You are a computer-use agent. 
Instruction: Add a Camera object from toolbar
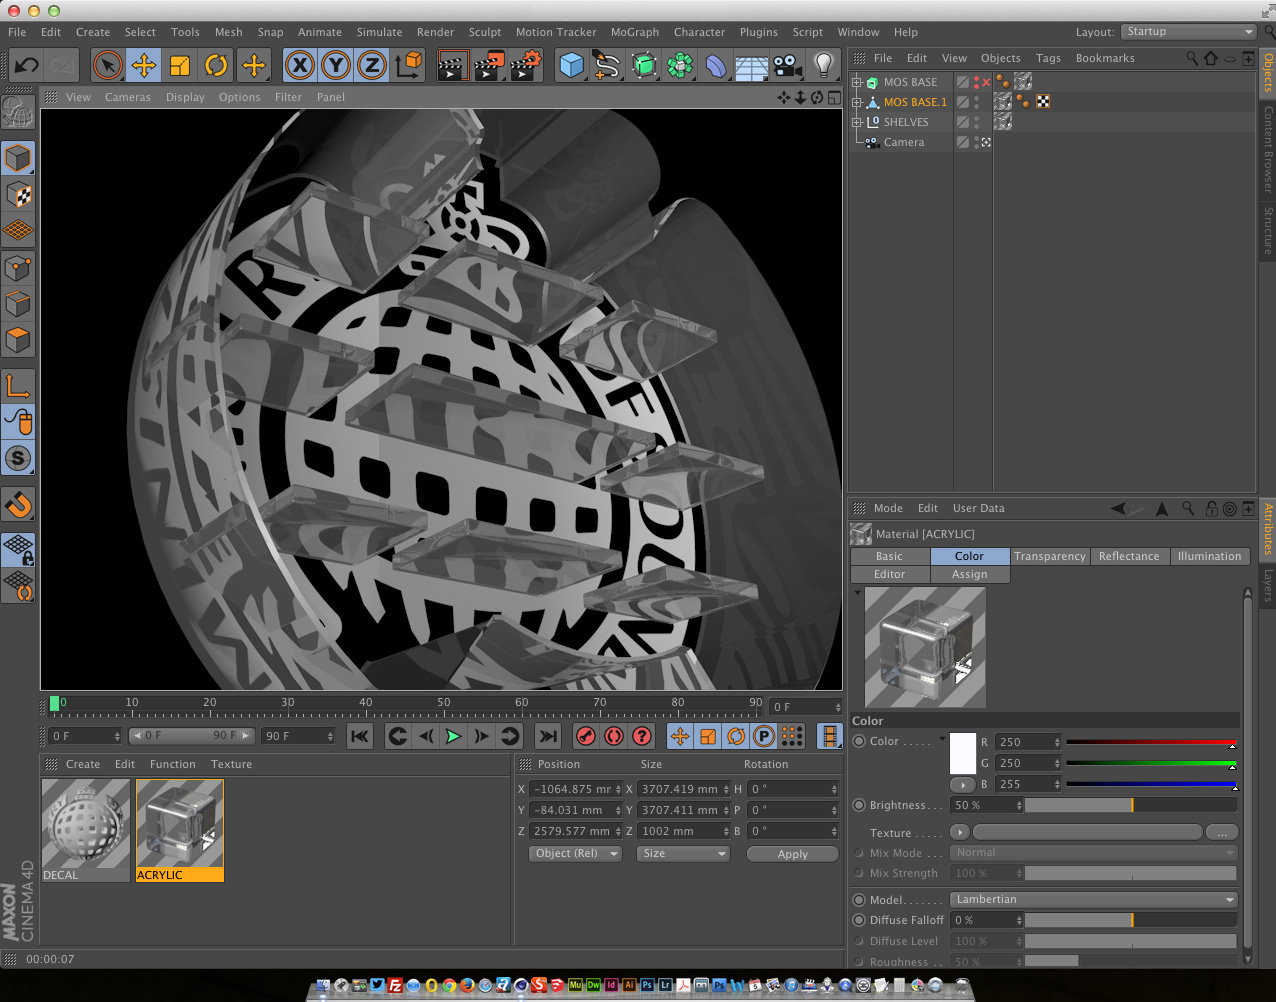tap(788, 66)
